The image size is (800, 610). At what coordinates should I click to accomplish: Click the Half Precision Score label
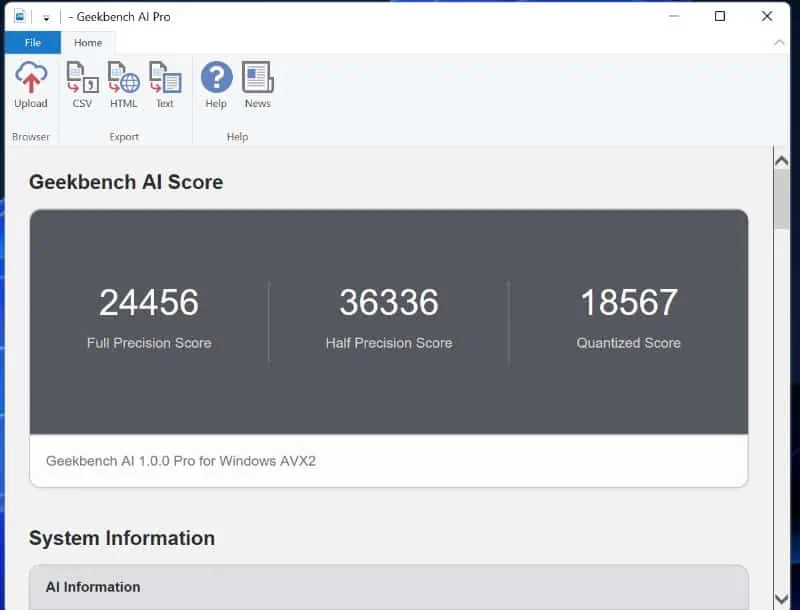click(x=389, y=343)
